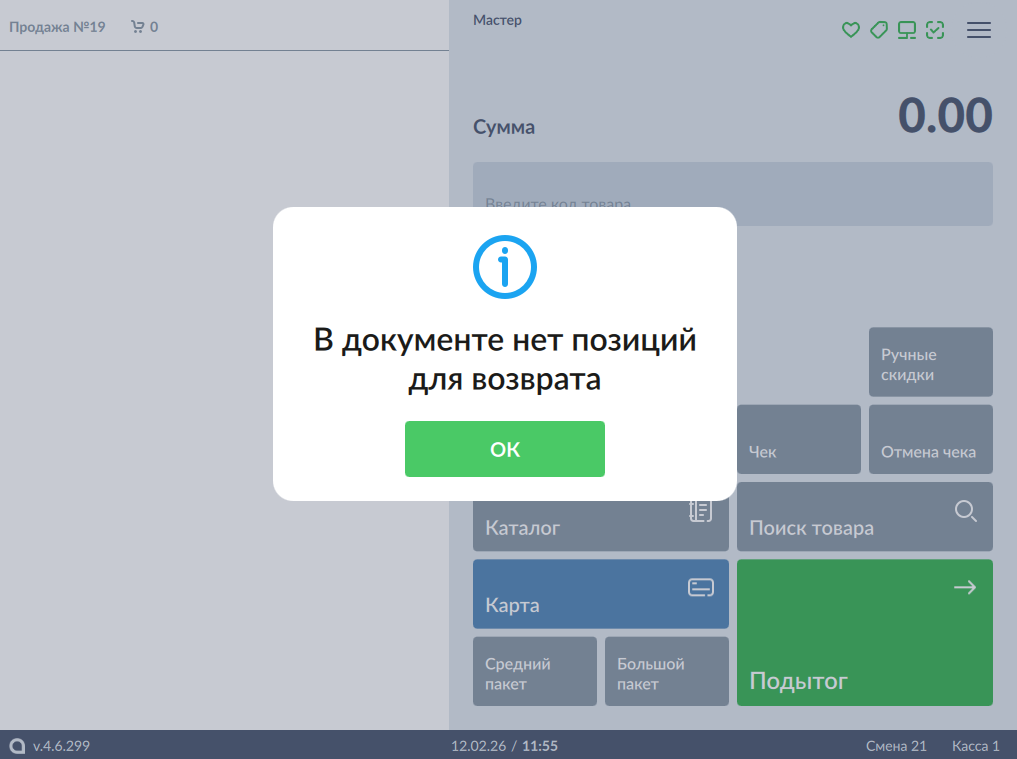This screenshot has width=1017, height=759.
Task: Add Средний пакет to the sale
Action: tap(534, 672)
